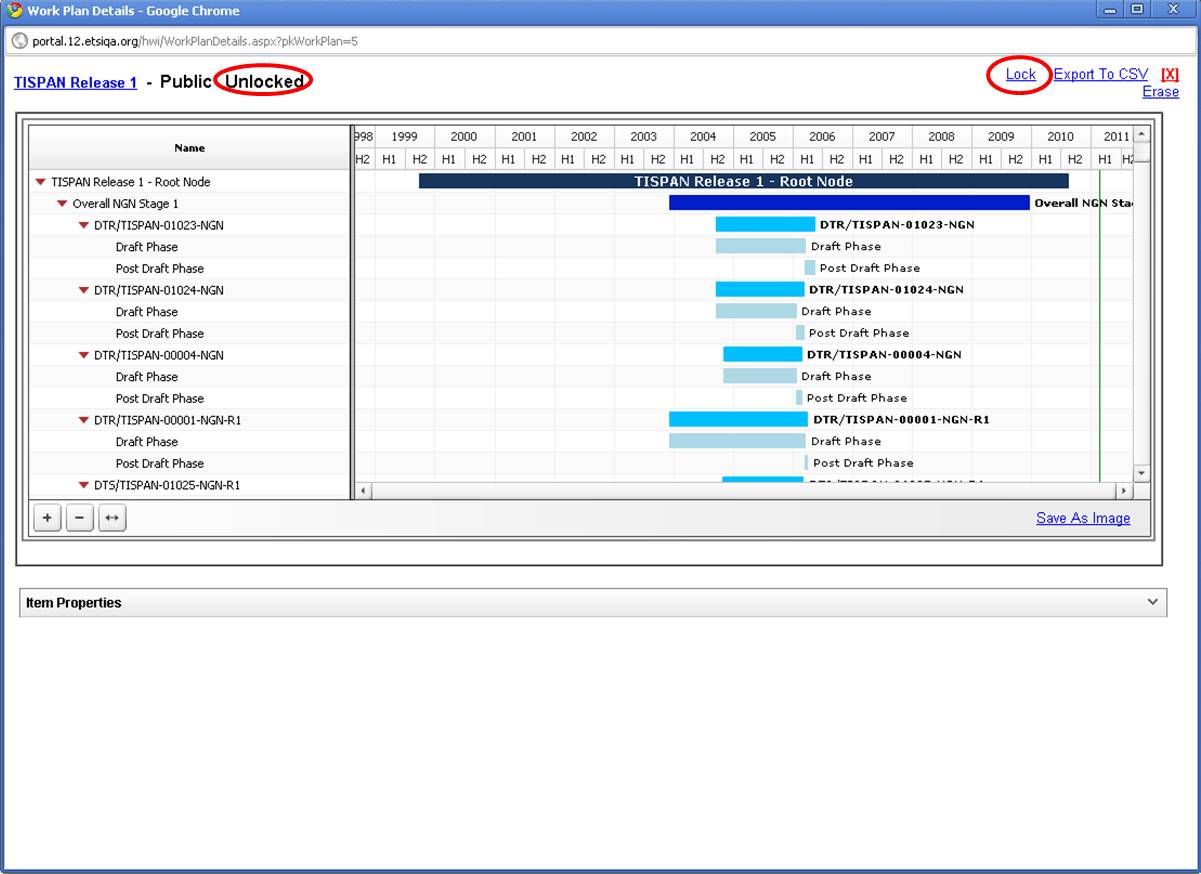Viewport: 1201px width, 874px height.
Task: Click vertical scrollbar down arrow in chart
Action: (x=1142, y=473)
